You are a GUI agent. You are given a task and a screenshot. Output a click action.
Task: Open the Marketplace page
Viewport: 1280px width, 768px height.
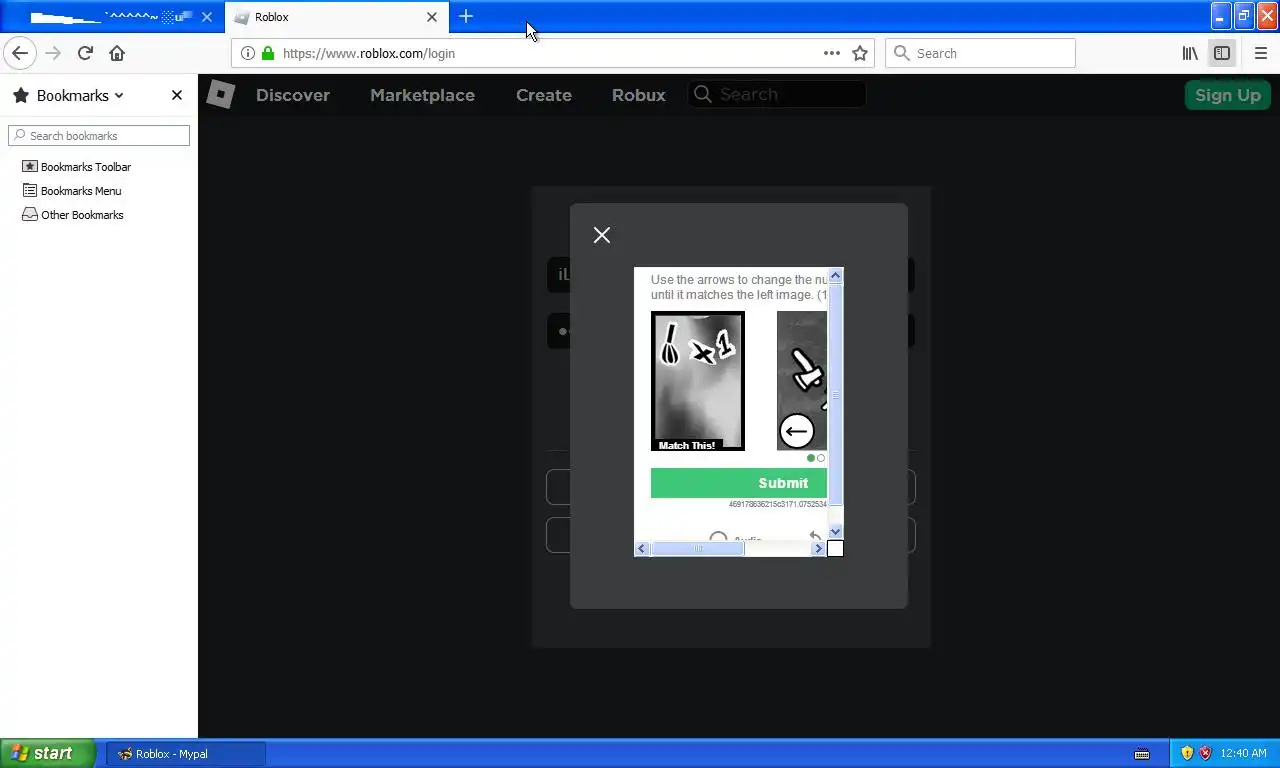click(422, 95)
